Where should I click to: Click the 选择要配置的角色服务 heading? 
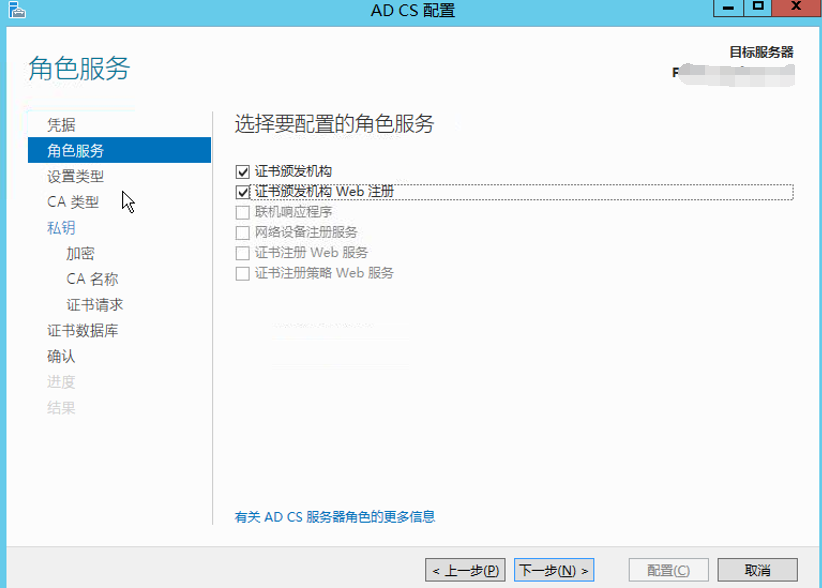[x=334, y=124]
